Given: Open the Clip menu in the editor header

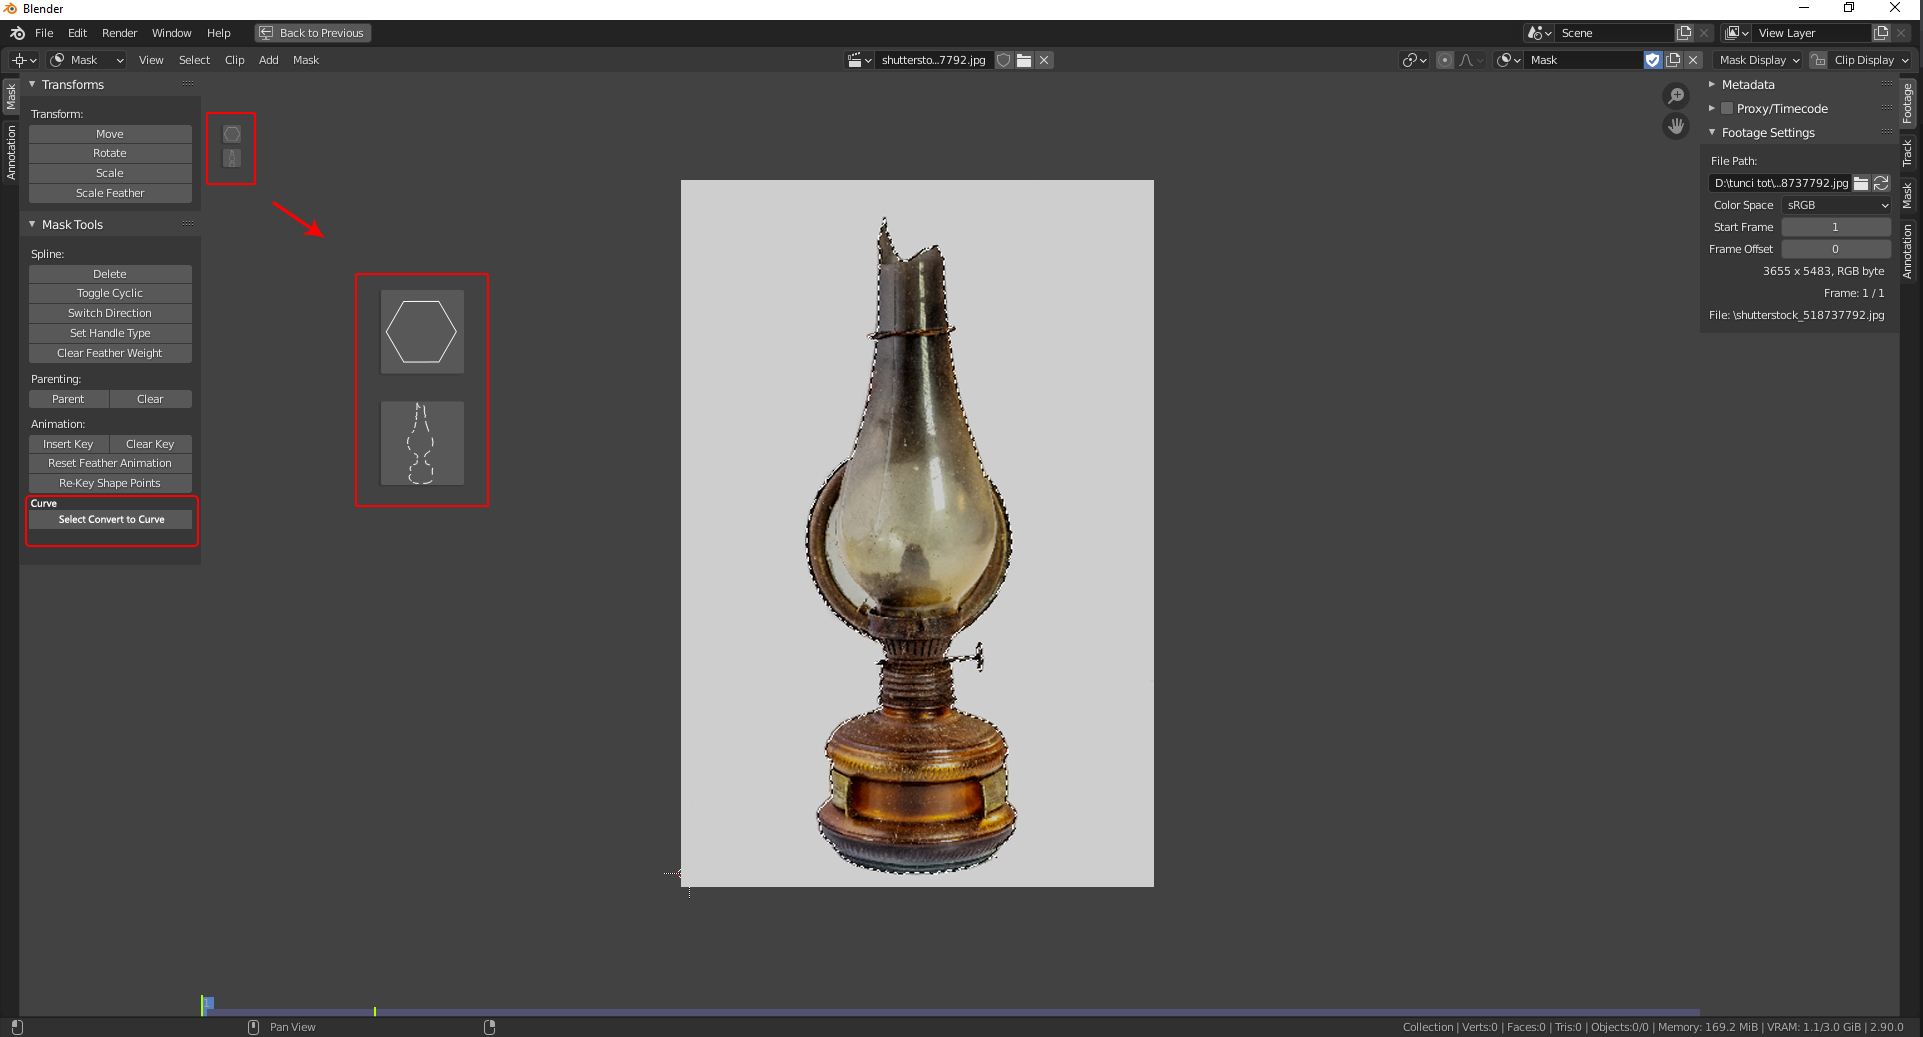Looking at the screenshot, I should (234, 60).
